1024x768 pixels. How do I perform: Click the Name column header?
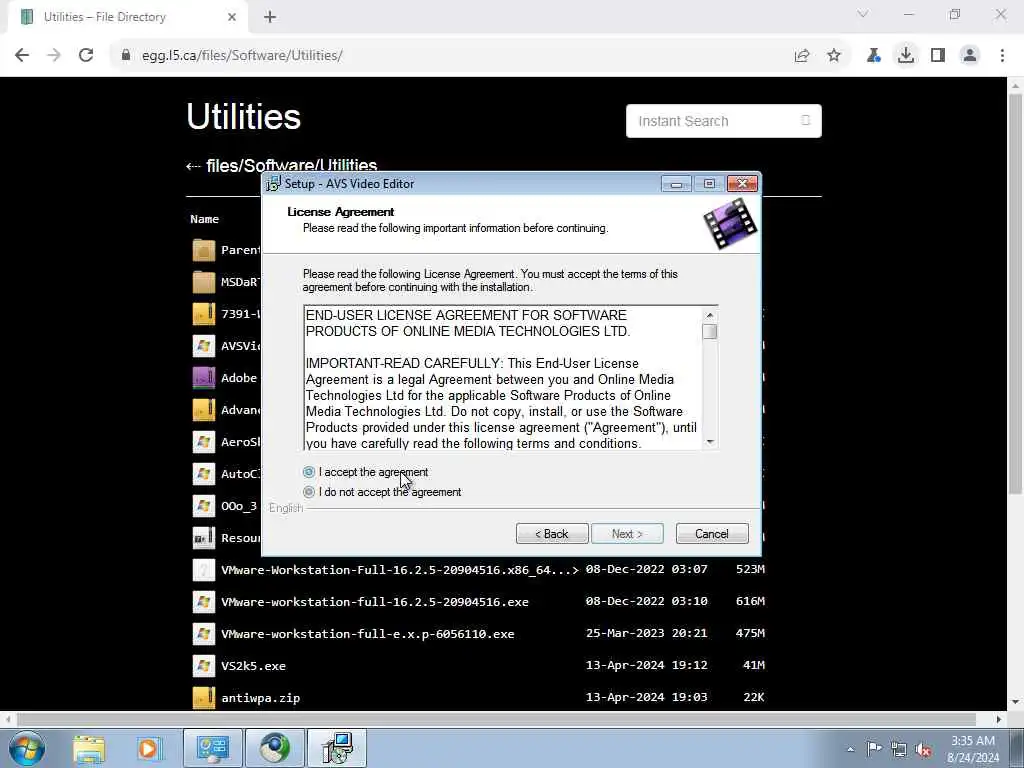pyautogui.click(x=204, y=219)
